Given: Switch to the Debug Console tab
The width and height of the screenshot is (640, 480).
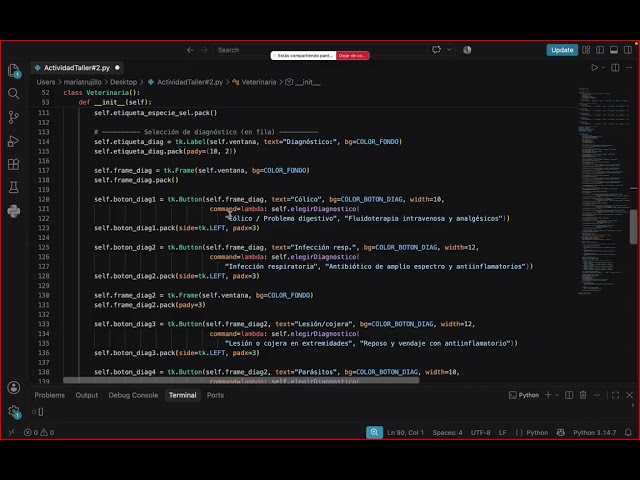Looking at the screenshot, I should [133, 395].
